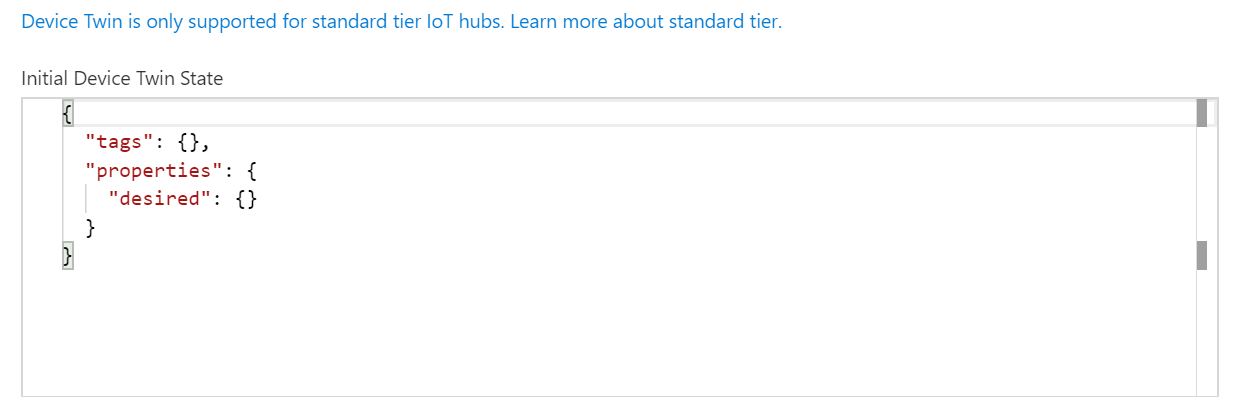Click the lower gray marker on scrollbar
This screenshot has height=415, width=1236.
click(x=1202, y=255)
